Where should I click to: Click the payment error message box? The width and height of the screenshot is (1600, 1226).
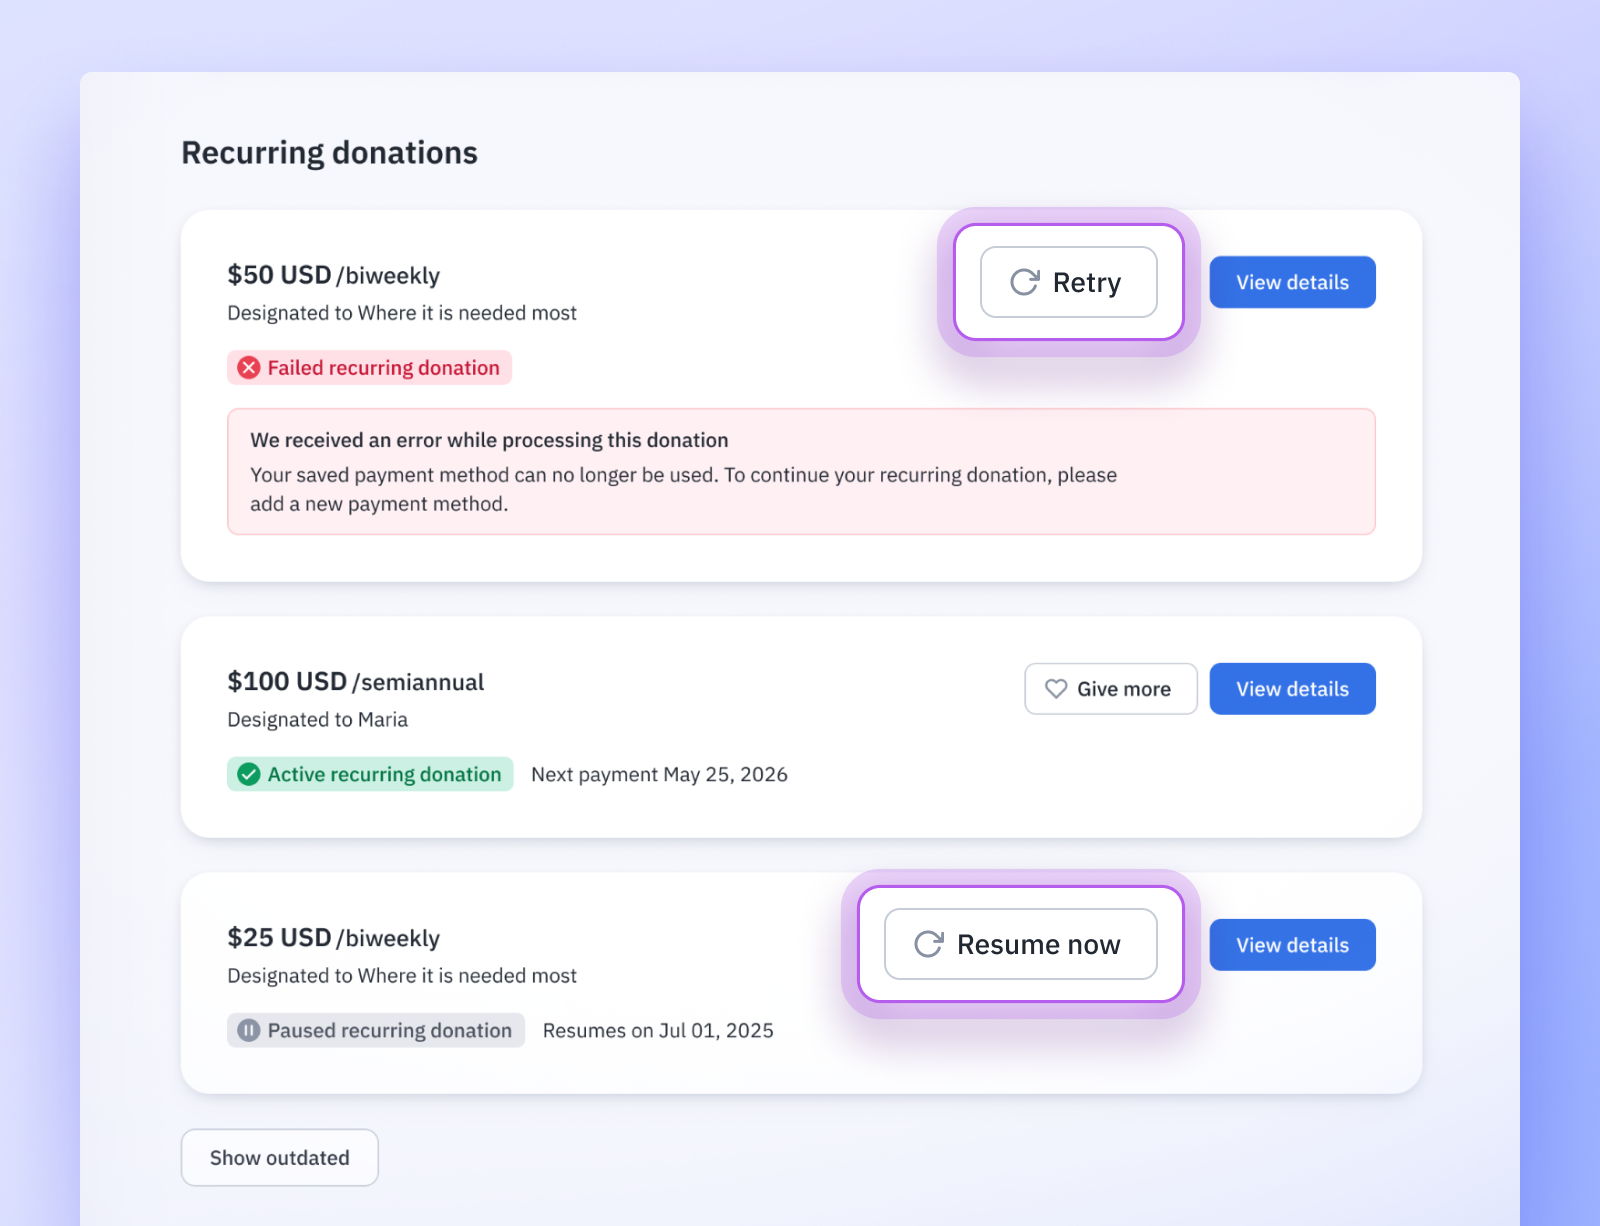(800, 471)
